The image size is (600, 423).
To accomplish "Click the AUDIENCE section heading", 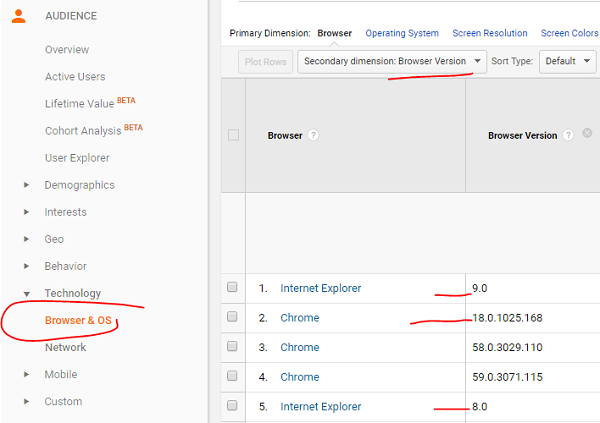I will pyautogui.click(x=71, y=16).
